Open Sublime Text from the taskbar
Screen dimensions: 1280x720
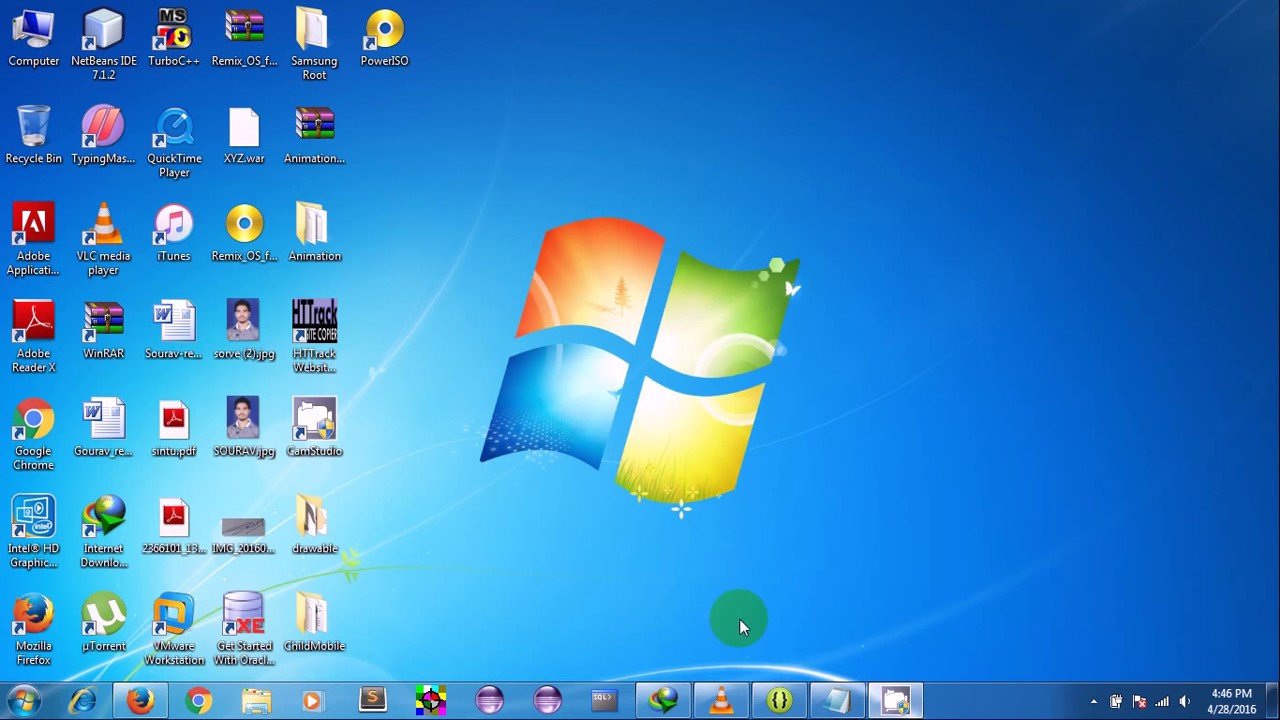(x=372, y=701)
